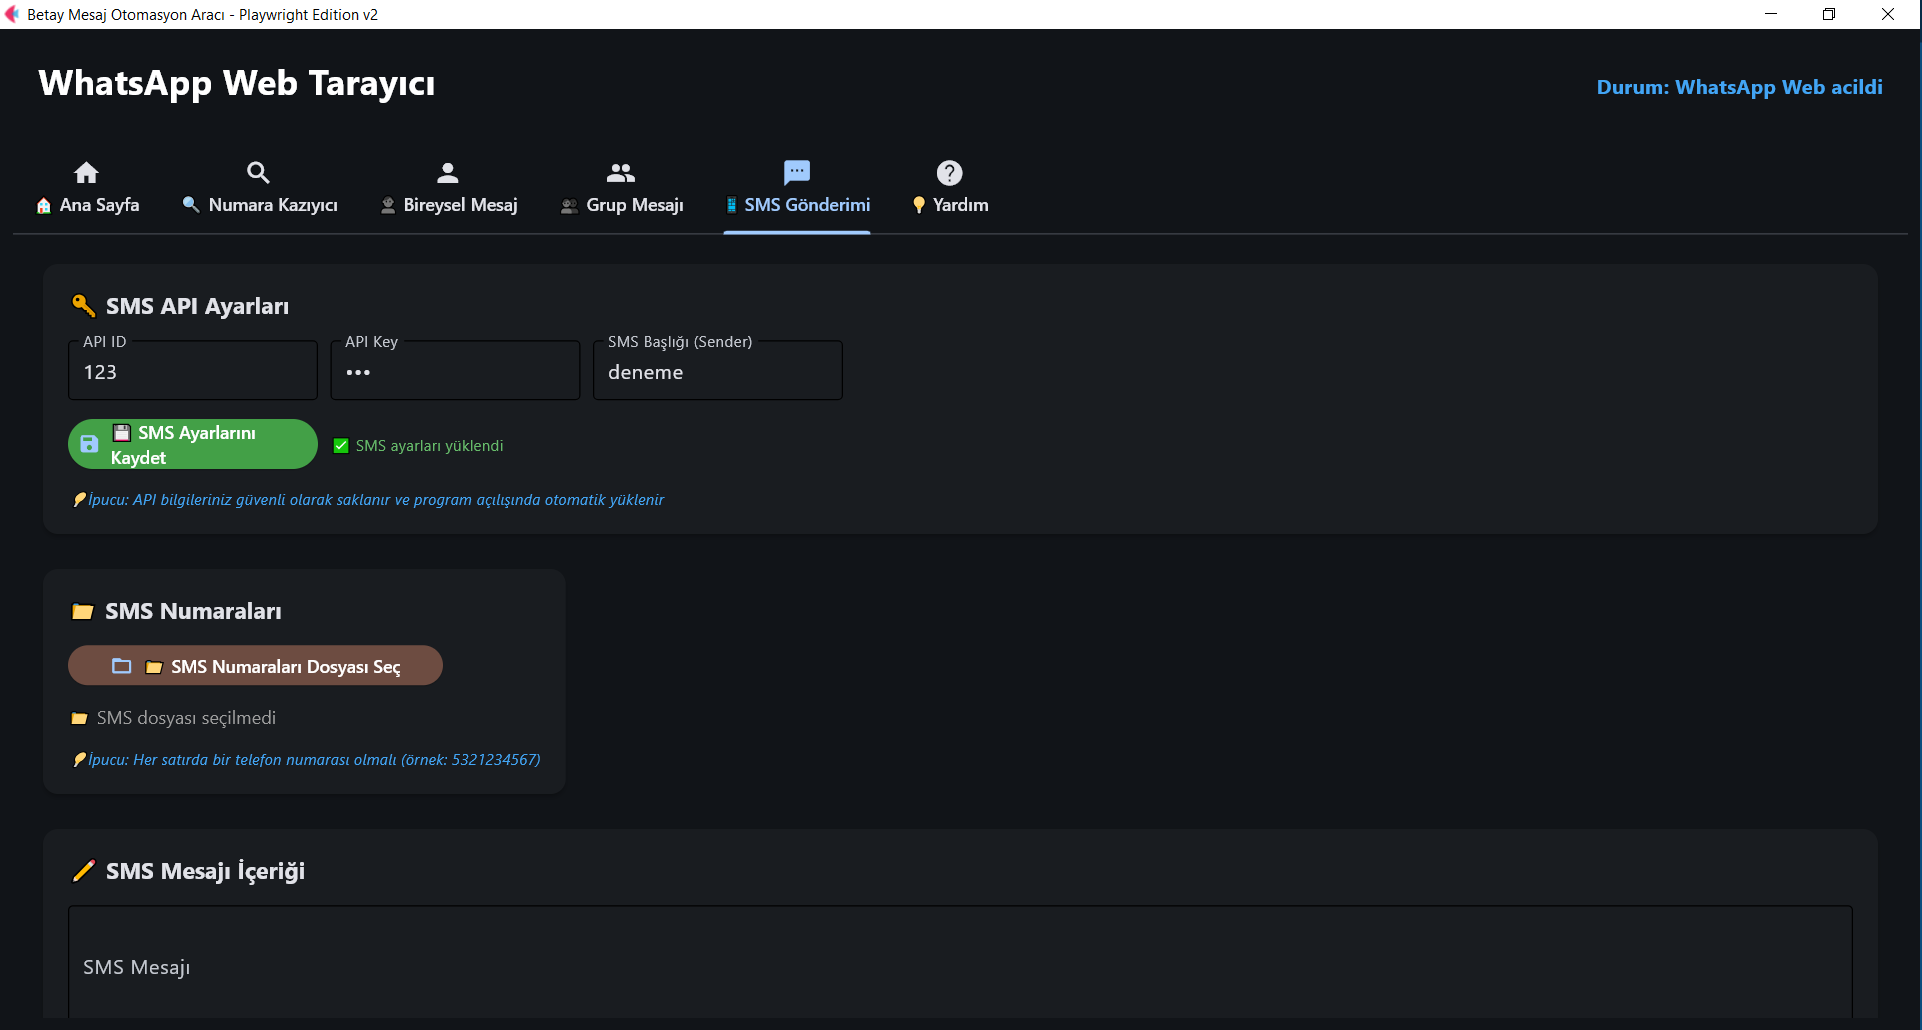Click the chat bubble icon above SMS Gönderimi
The image size is (1922, 1030).
pyautogui.click(x=797, y=172)
